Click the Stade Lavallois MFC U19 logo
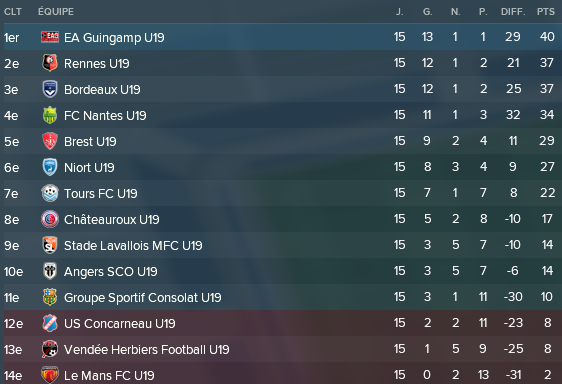The image size is (562, 384). pyautogui.click(x=50, y=245)
